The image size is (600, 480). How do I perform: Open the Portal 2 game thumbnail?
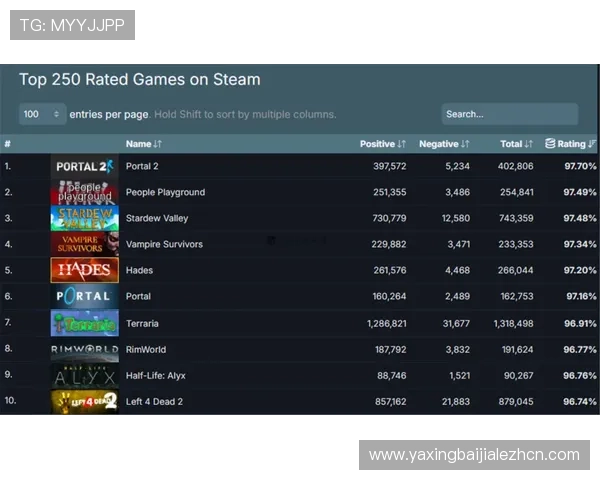tap(85, 166)
